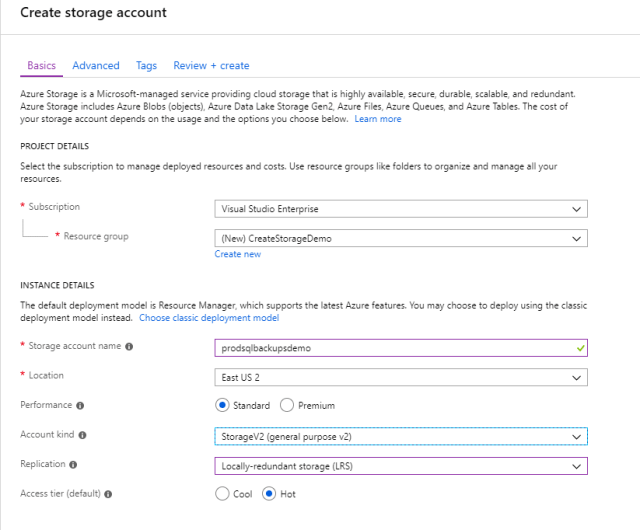The image size is (640, 530).
Task: Click Choose classic deployment model link
Action: click(209, 318)
